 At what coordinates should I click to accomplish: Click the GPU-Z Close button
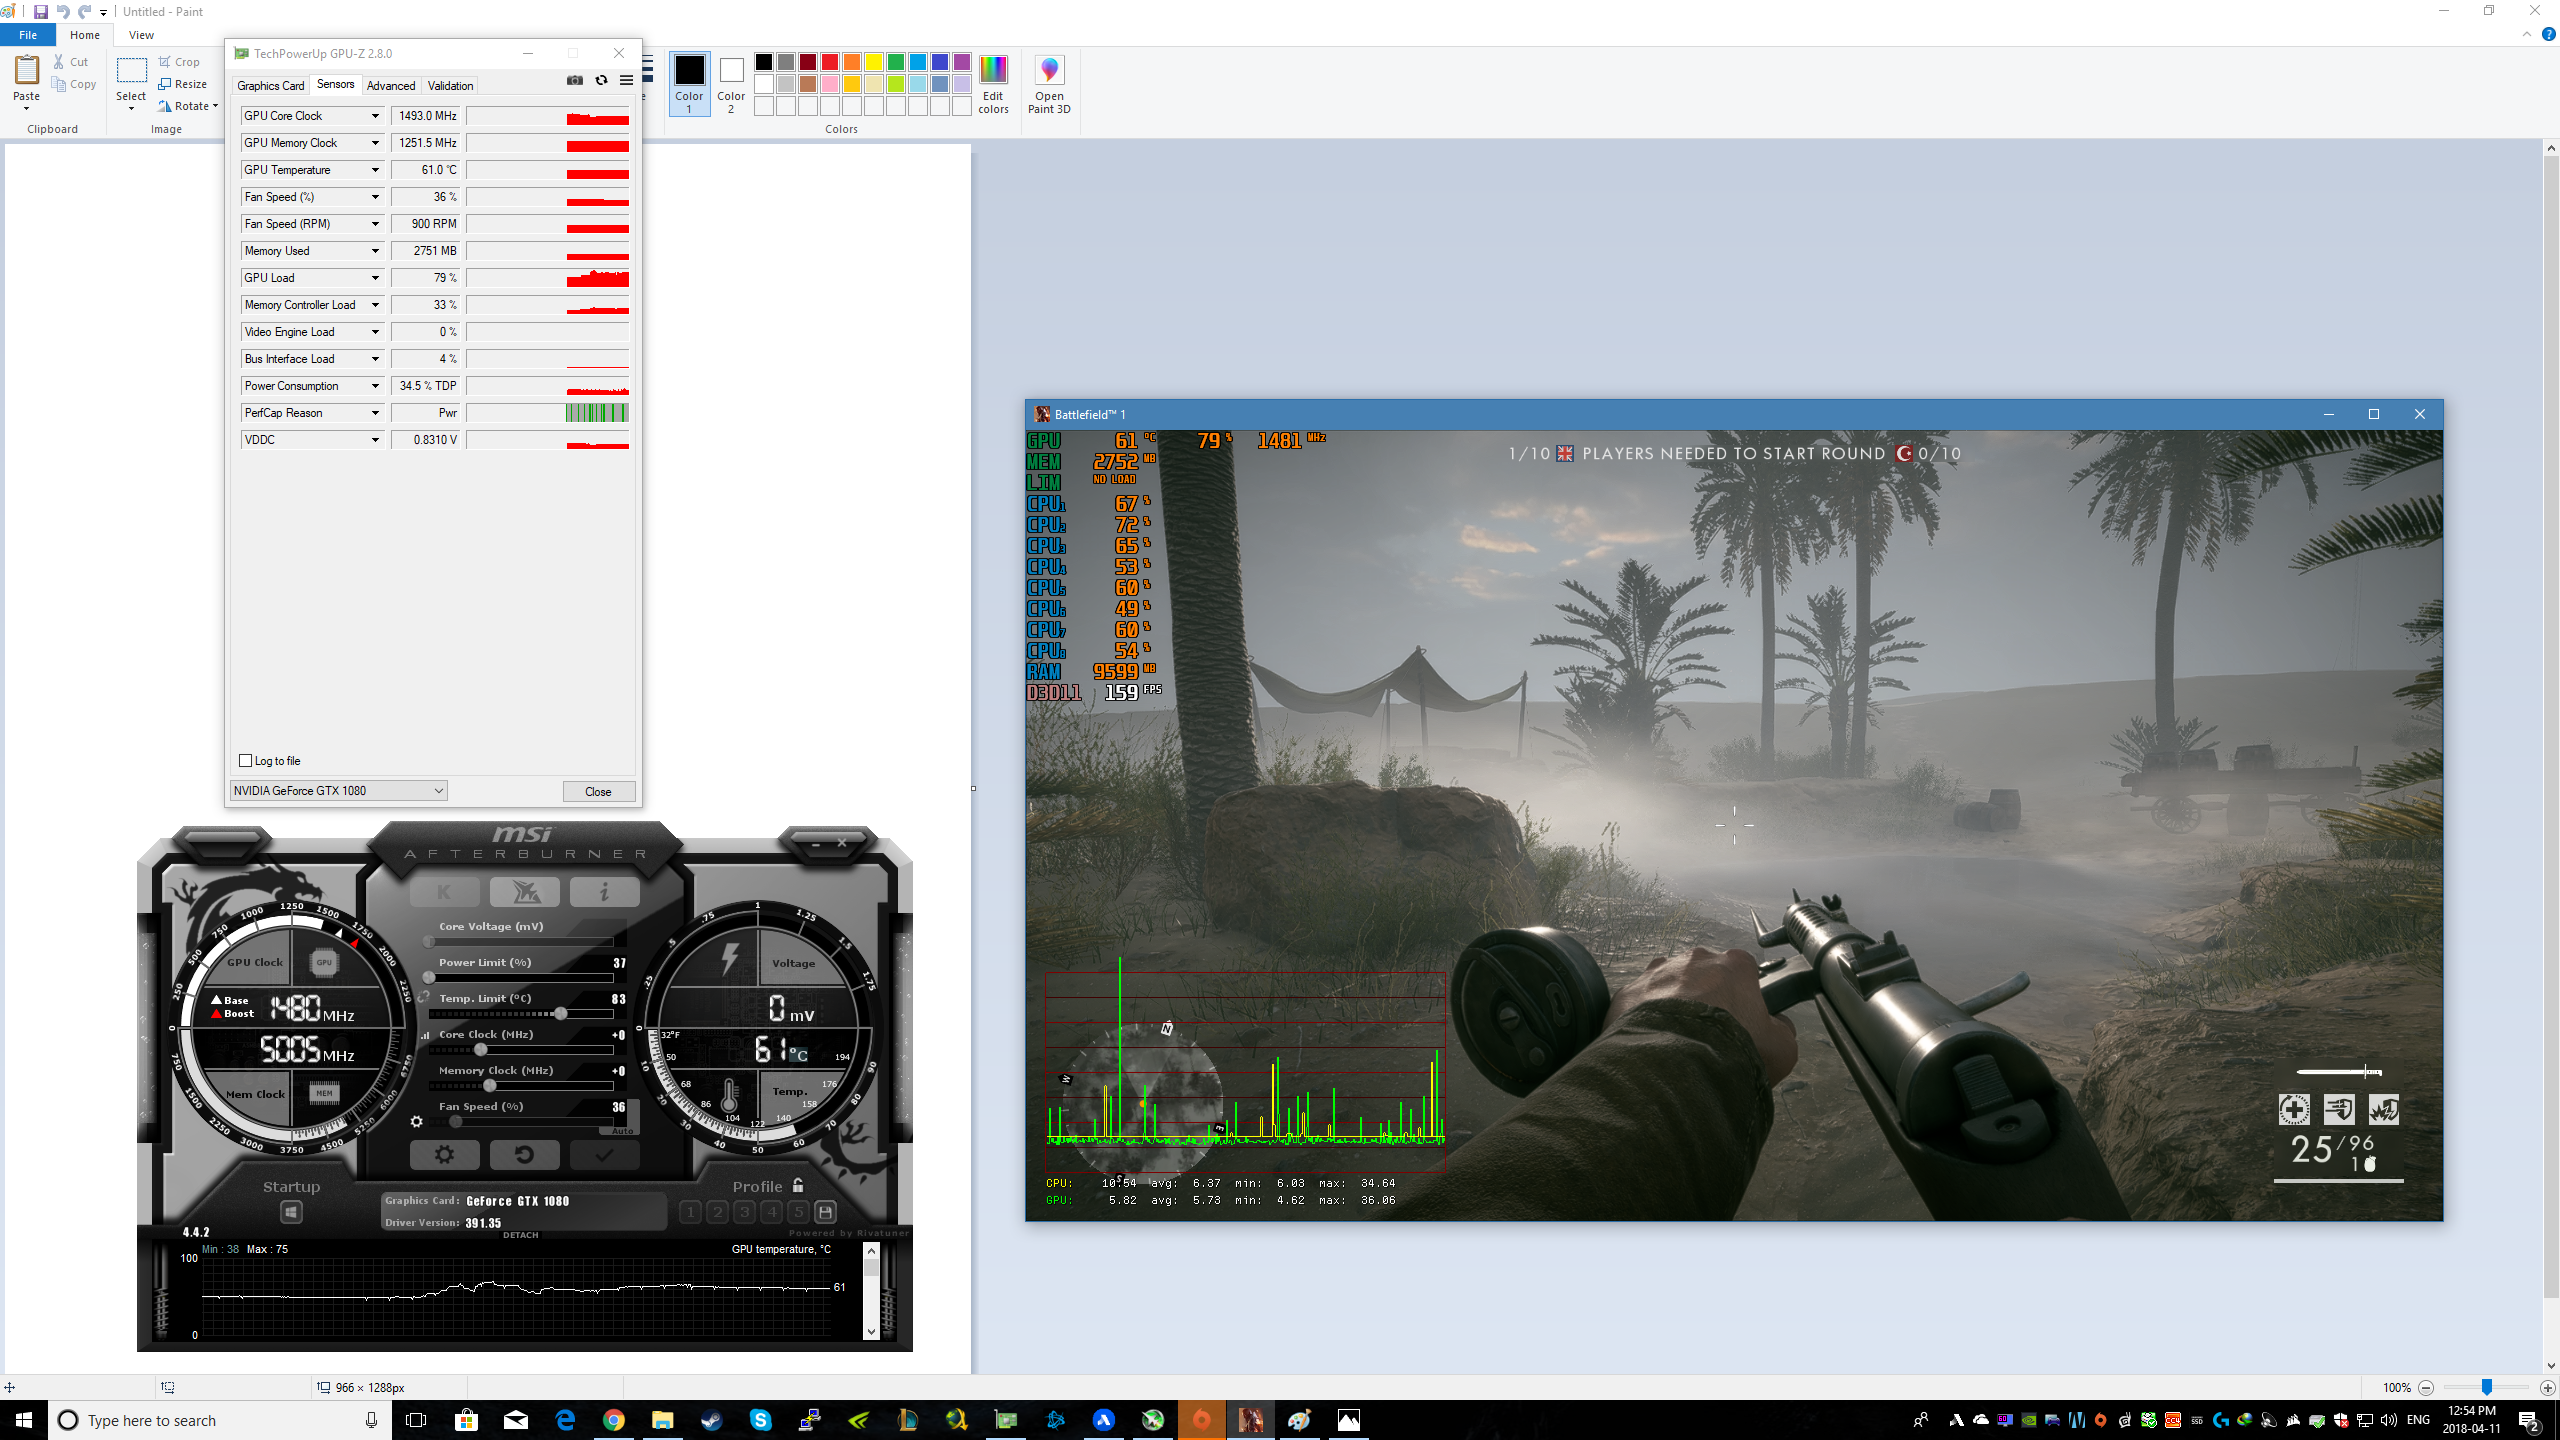pyautogui.click(x=598, y=791)
